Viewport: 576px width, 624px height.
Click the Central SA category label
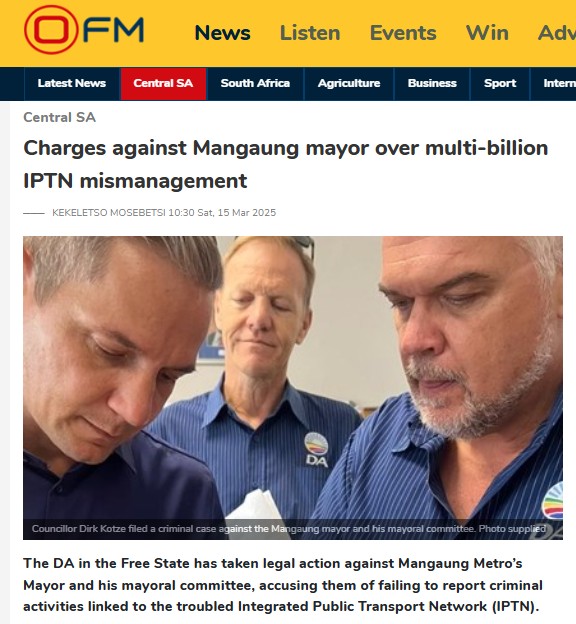tap(59, 117)
